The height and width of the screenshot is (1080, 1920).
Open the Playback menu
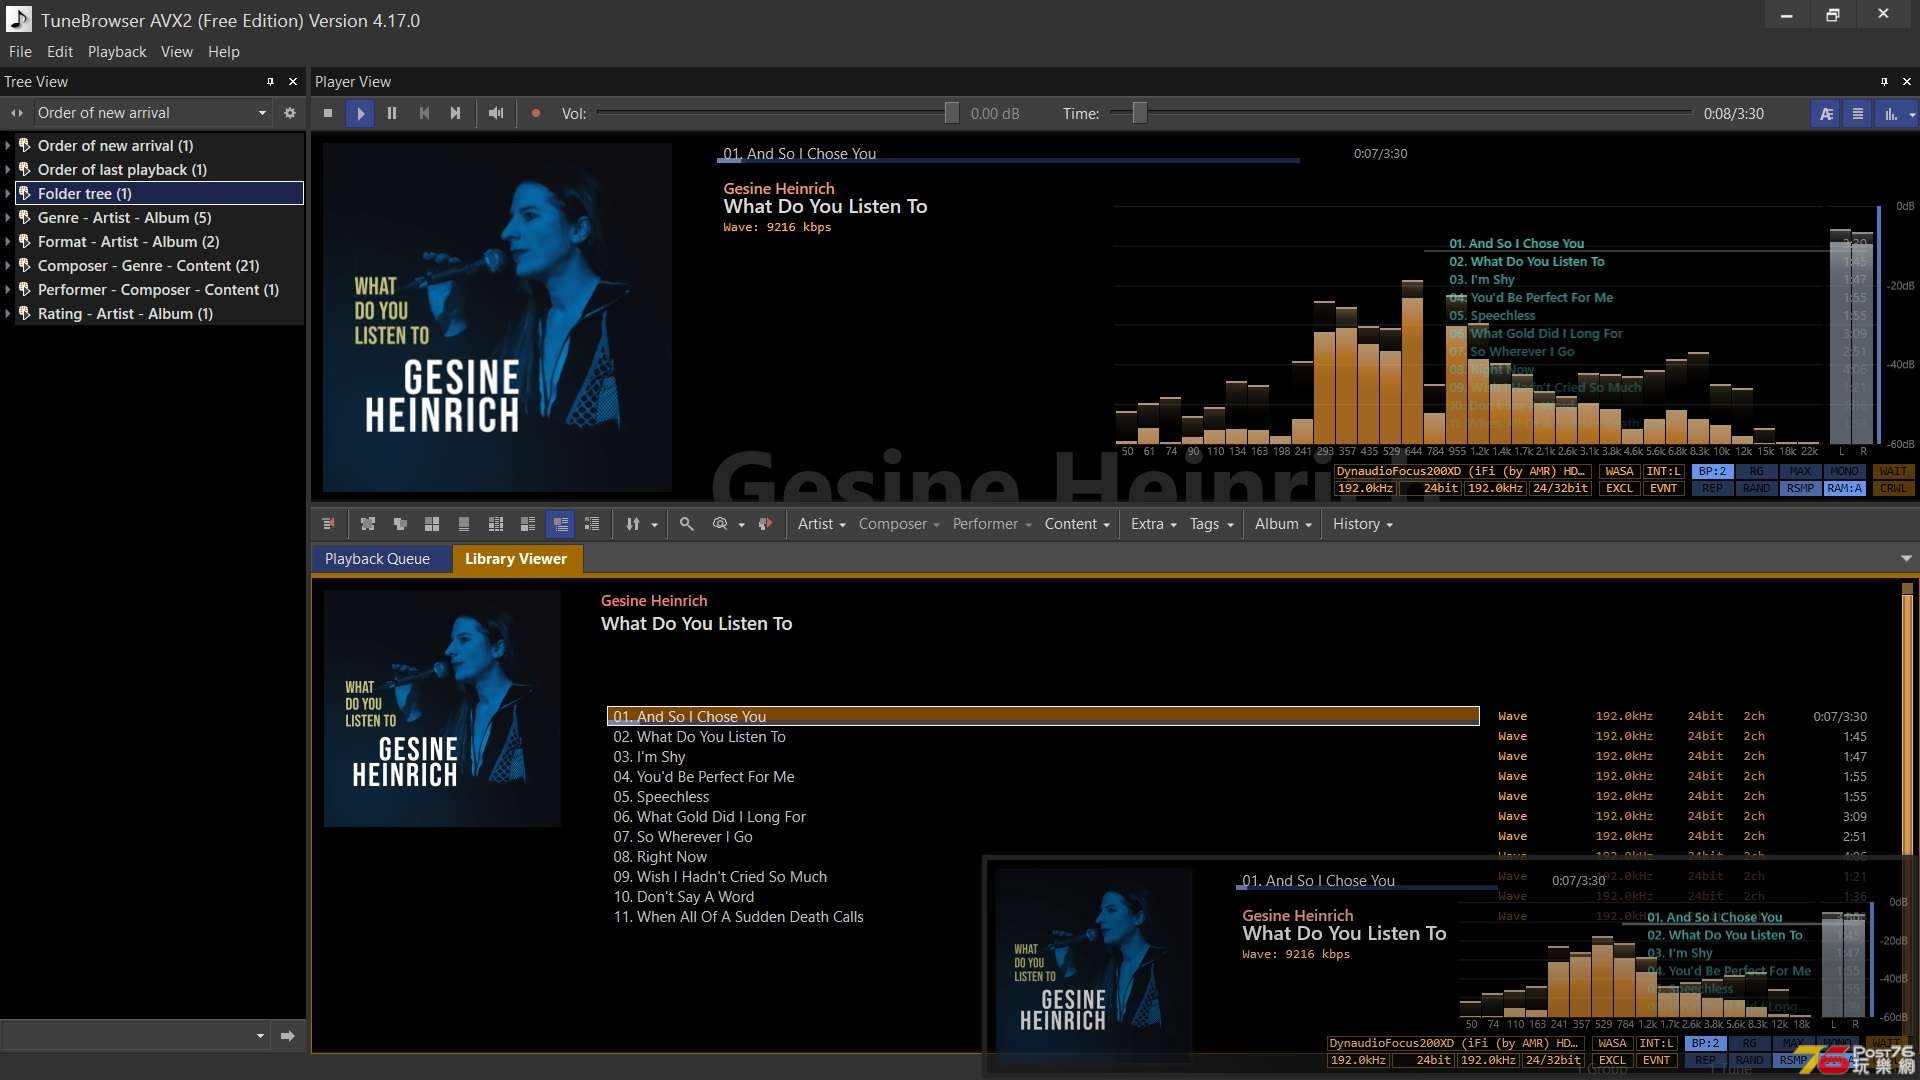(x=117, y=52)
